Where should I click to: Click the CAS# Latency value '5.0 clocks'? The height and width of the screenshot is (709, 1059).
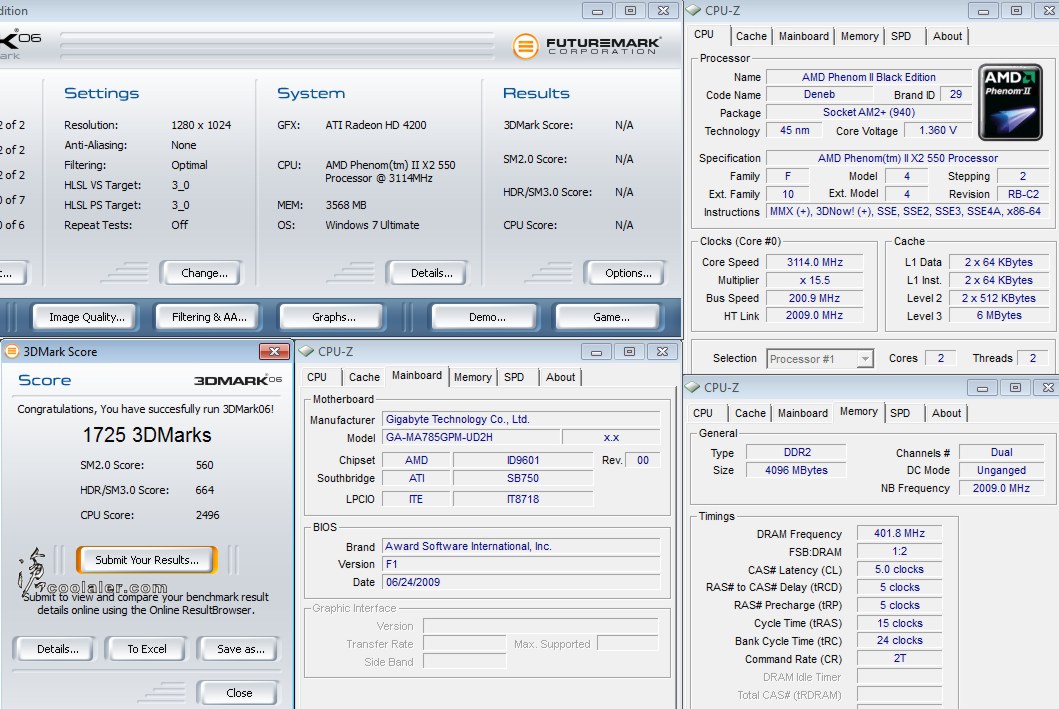(900, 569)
